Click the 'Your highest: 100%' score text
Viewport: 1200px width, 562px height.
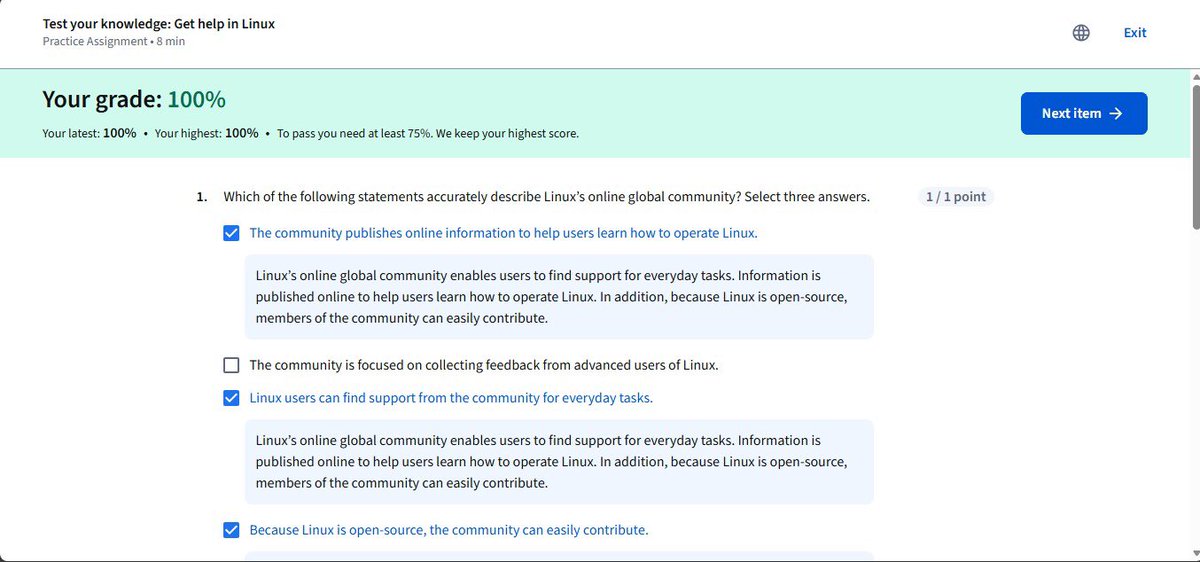pyautogui.click(x=206, y=133)
